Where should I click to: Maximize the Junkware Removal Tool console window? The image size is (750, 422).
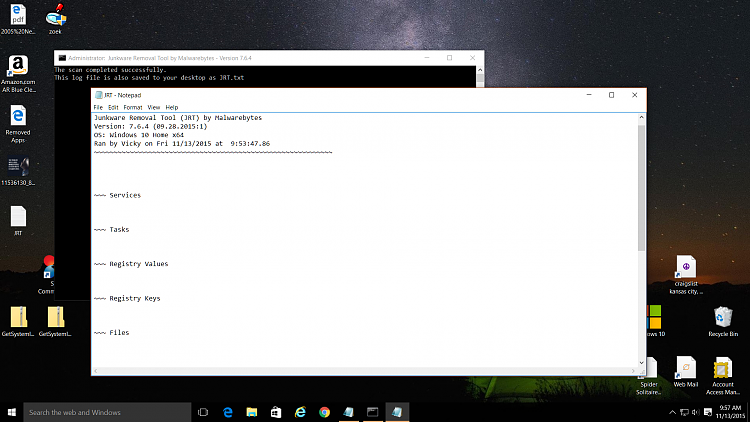click(x=450, y=58)
